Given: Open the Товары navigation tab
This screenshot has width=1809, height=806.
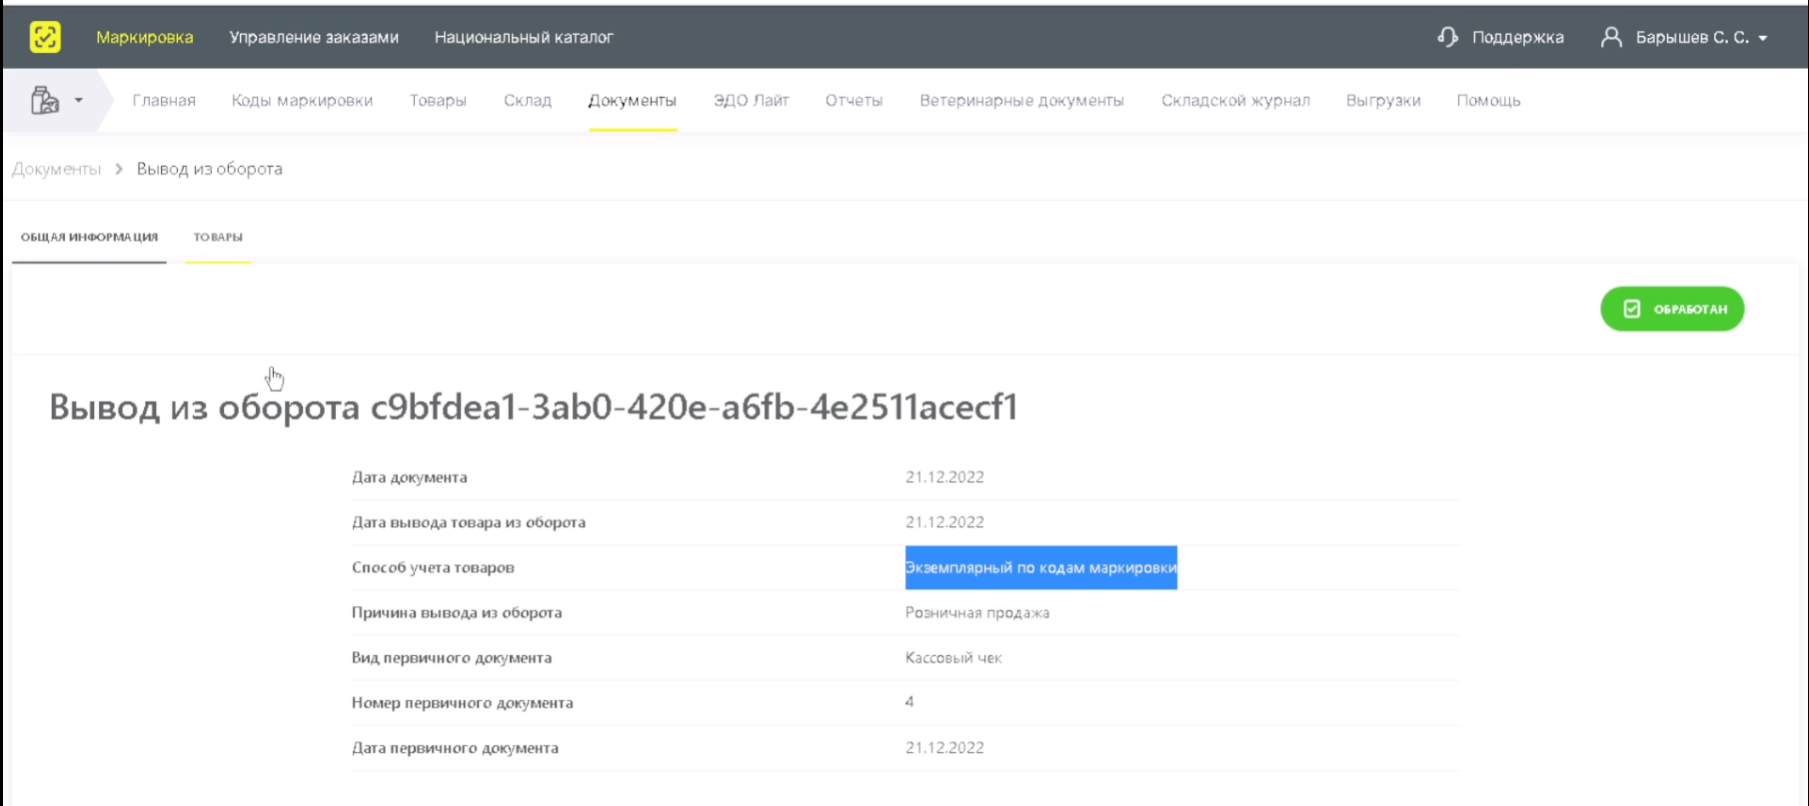Looking at the screenshot, I should (438, 100).
